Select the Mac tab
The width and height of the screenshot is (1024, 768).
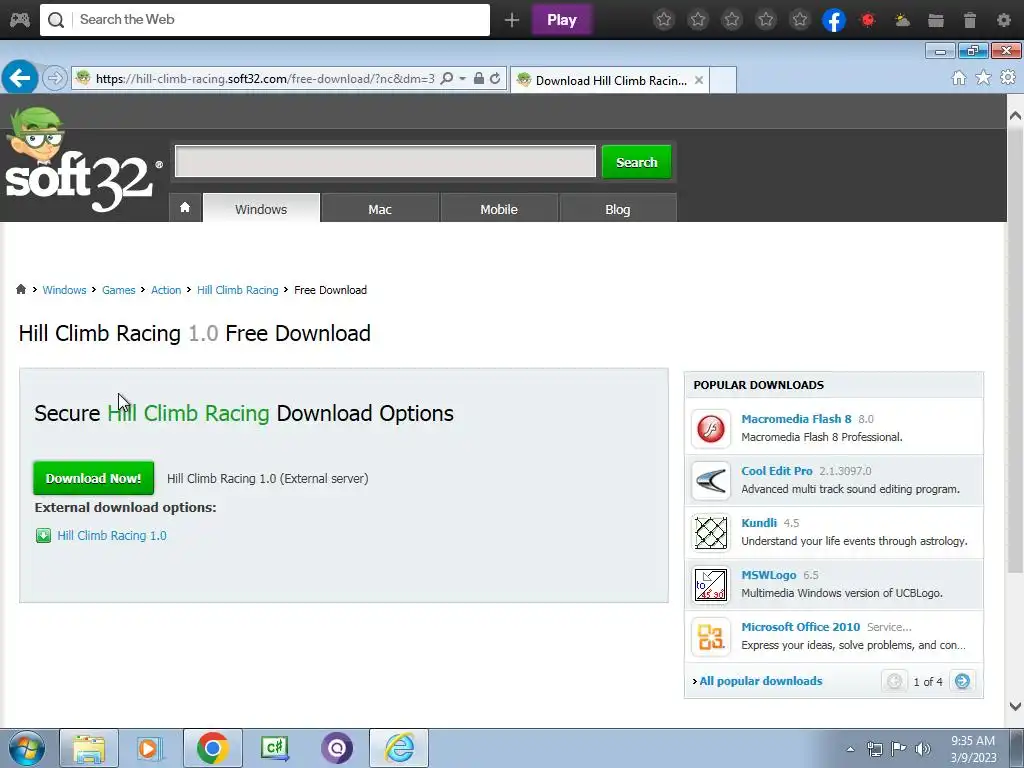[380, 208]
